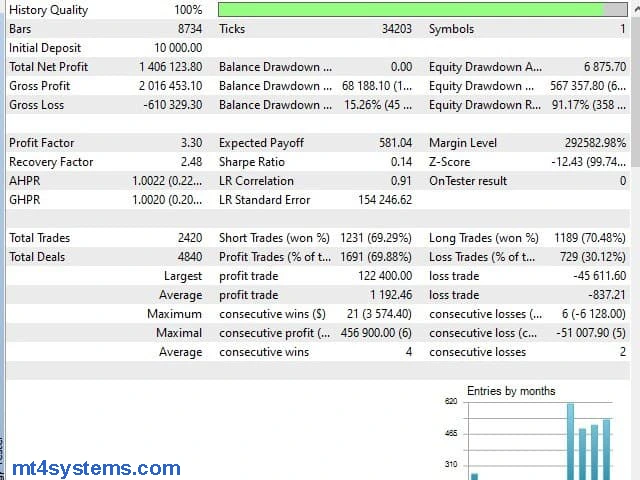Click the 620 axis label on the chart

(x=450, y=401)
